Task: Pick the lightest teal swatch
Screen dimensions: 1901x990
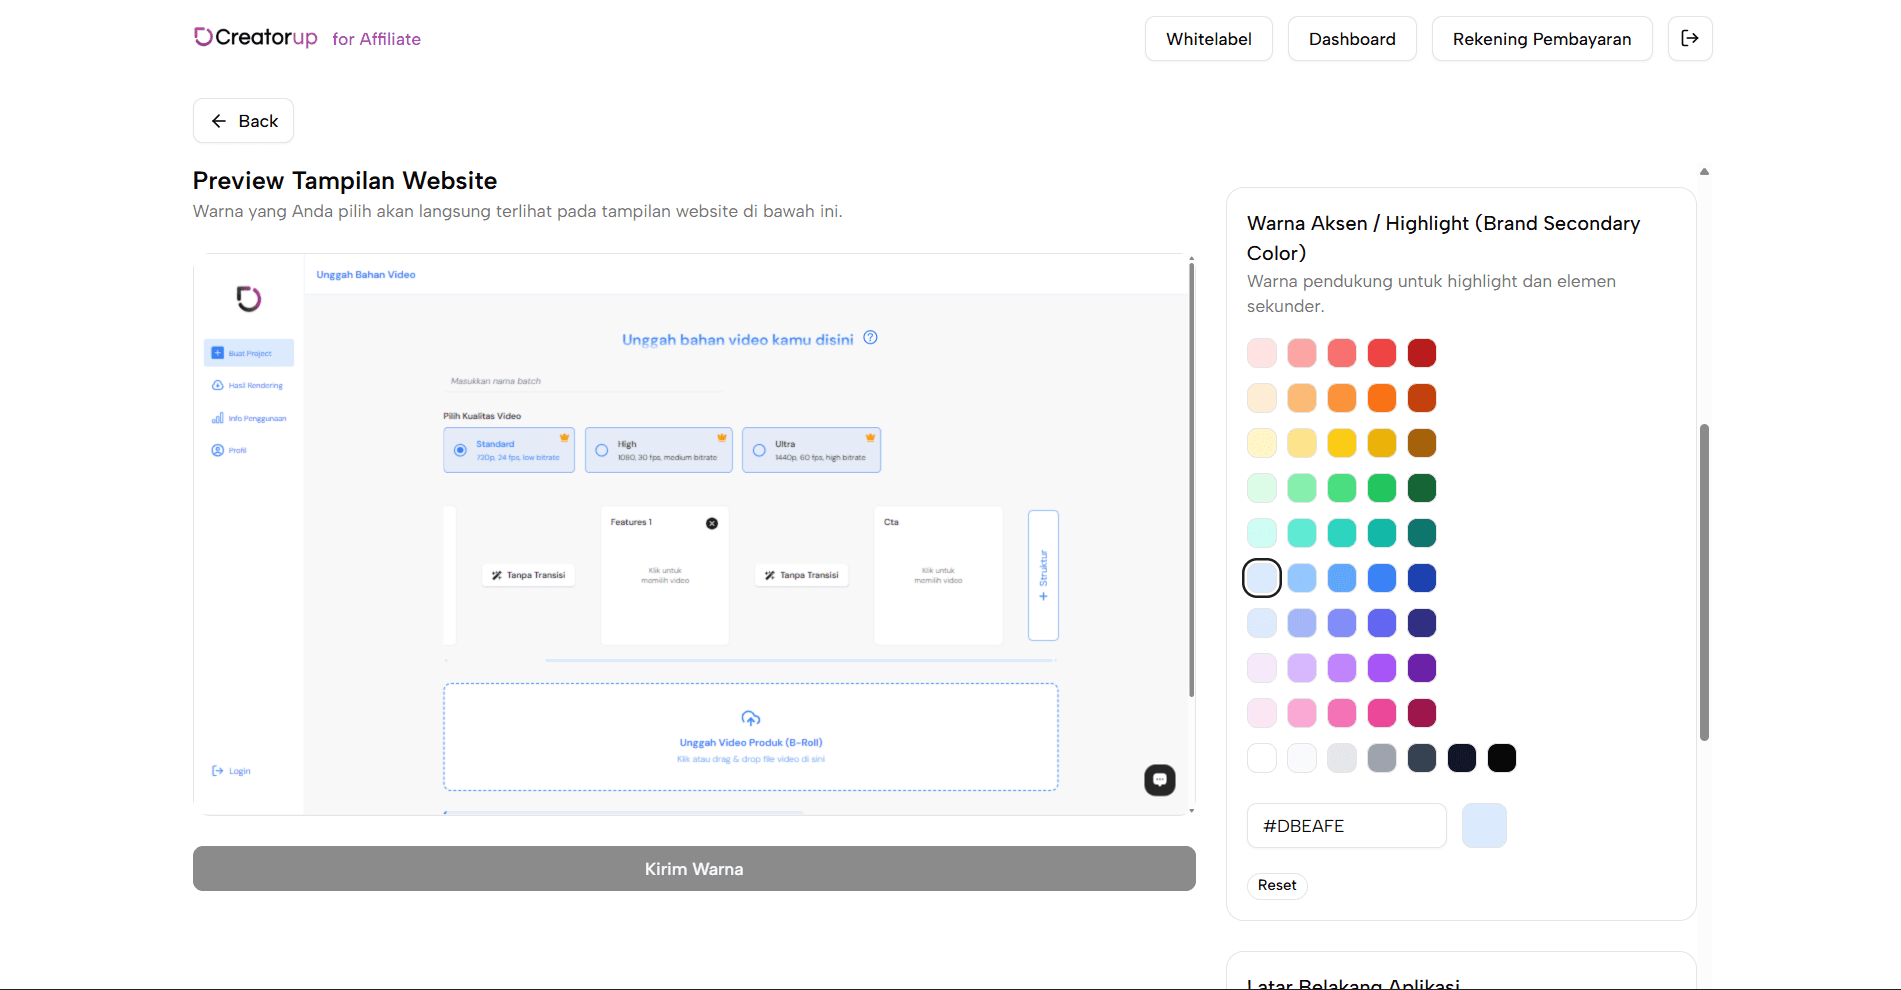Action: pyautogui.click(x=1262, y=533)
